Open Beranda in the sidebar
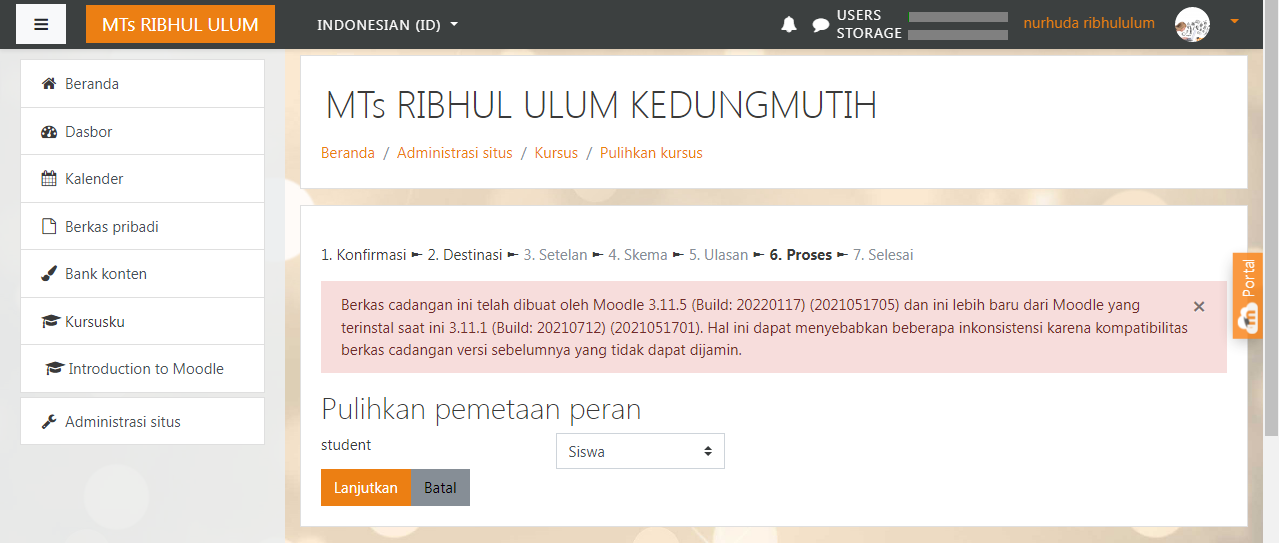 coord(142,84)
